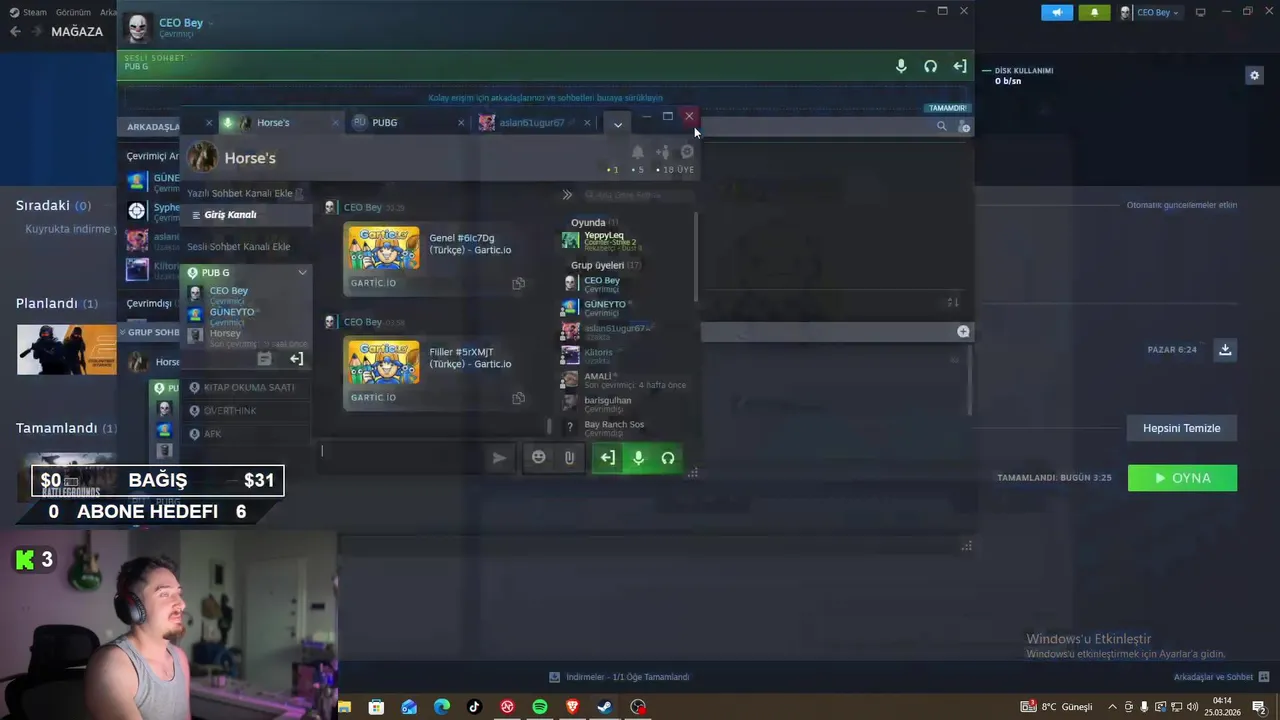This screenshot has width=1280, height=720.
Task: Grab the member list scrollbar
Action: coord(696,255)
